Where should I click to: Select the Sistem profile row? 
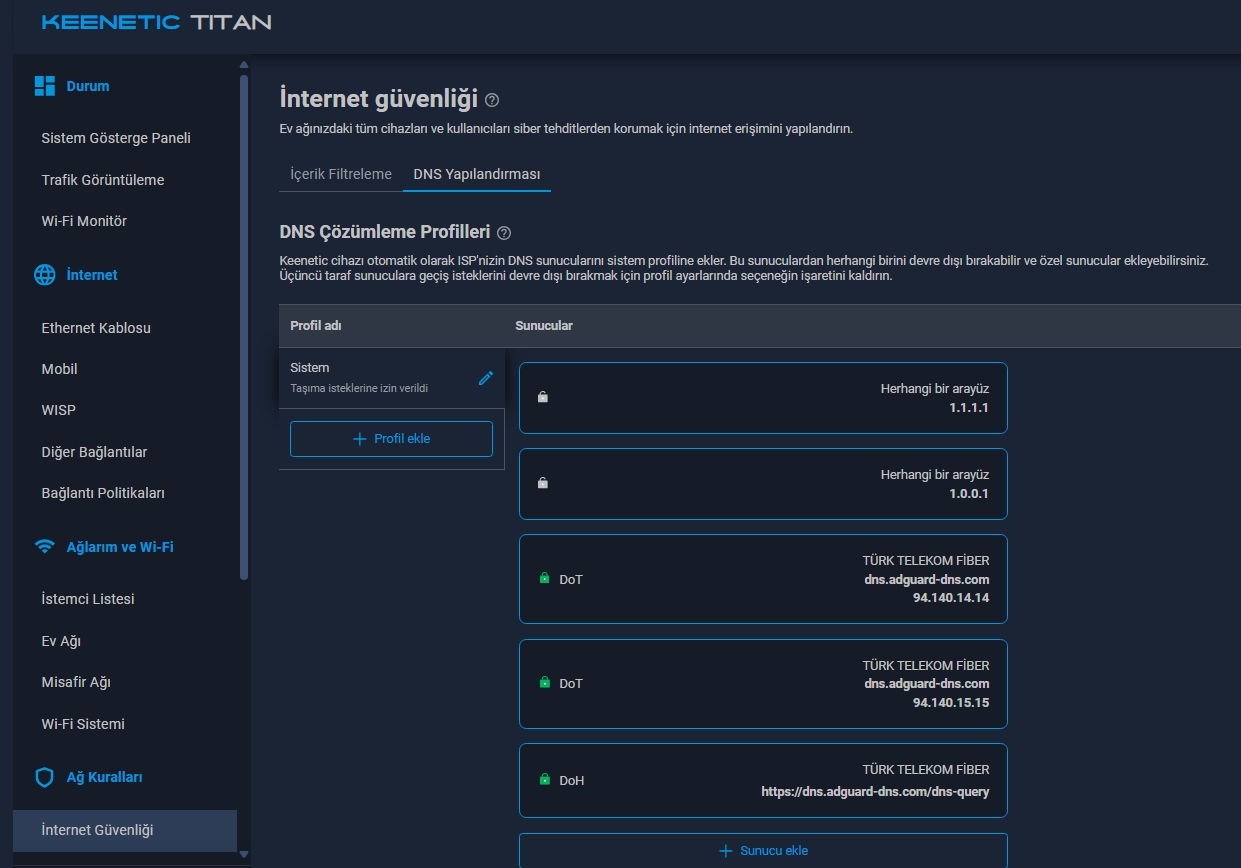coord(392,378)
